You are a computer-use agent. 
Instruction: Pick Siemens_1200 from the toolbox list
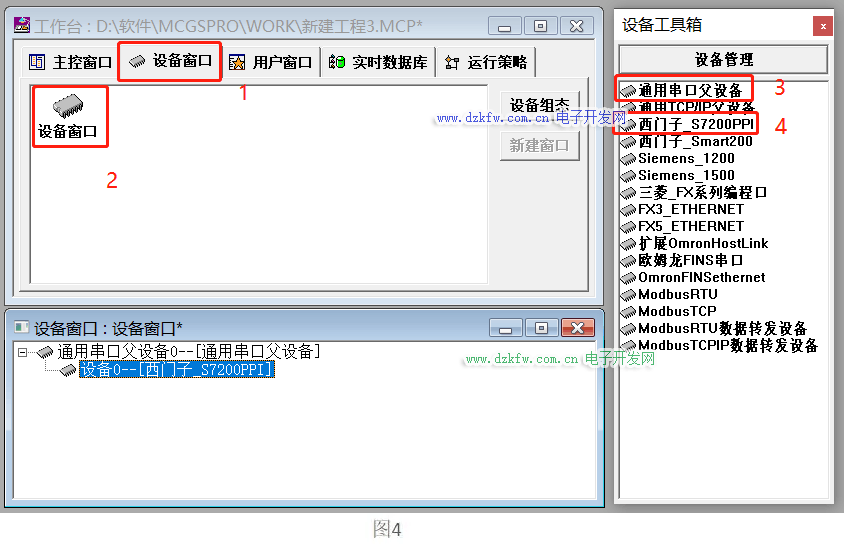686,158
